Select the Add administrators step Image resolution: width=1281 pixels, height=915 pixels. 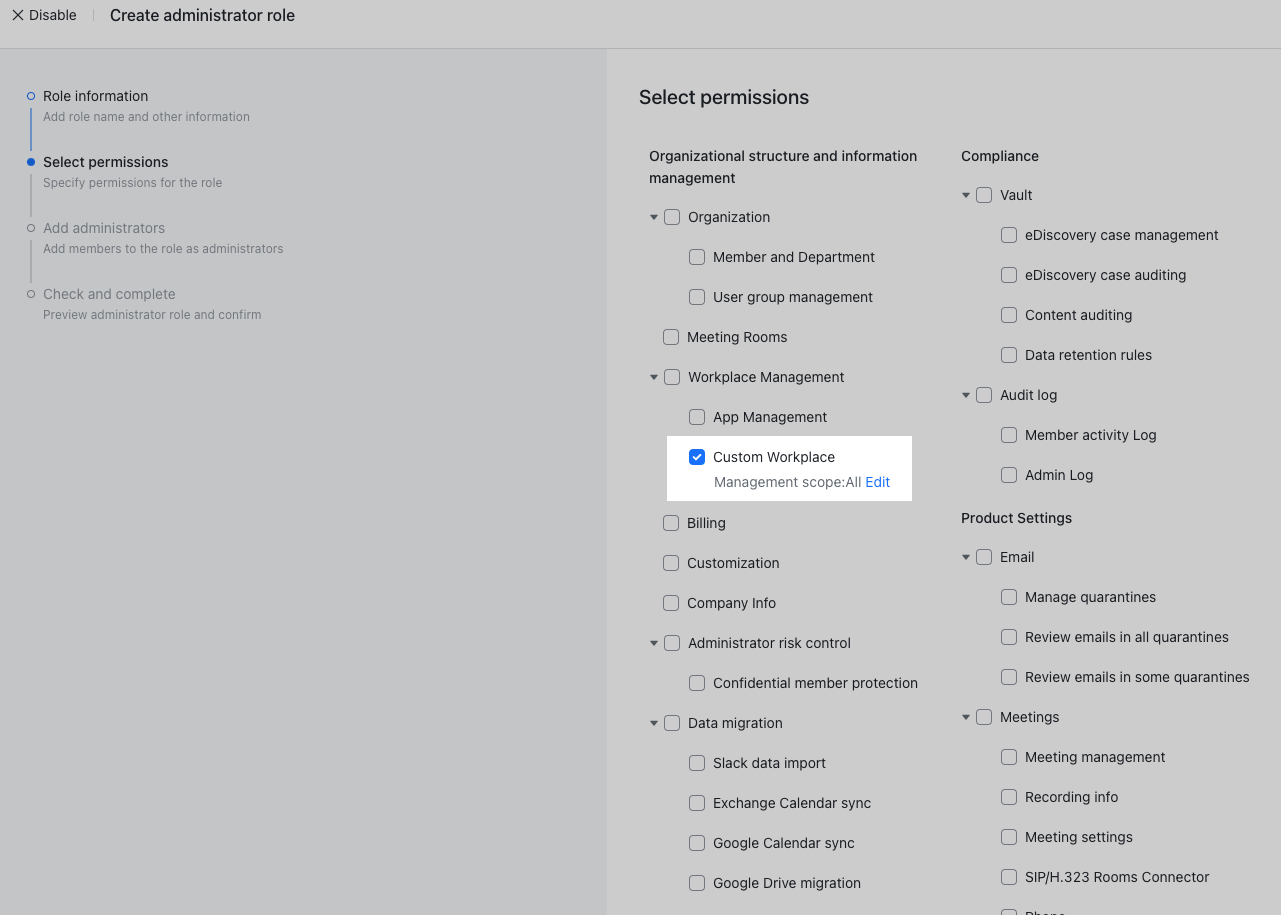[104, 228]
